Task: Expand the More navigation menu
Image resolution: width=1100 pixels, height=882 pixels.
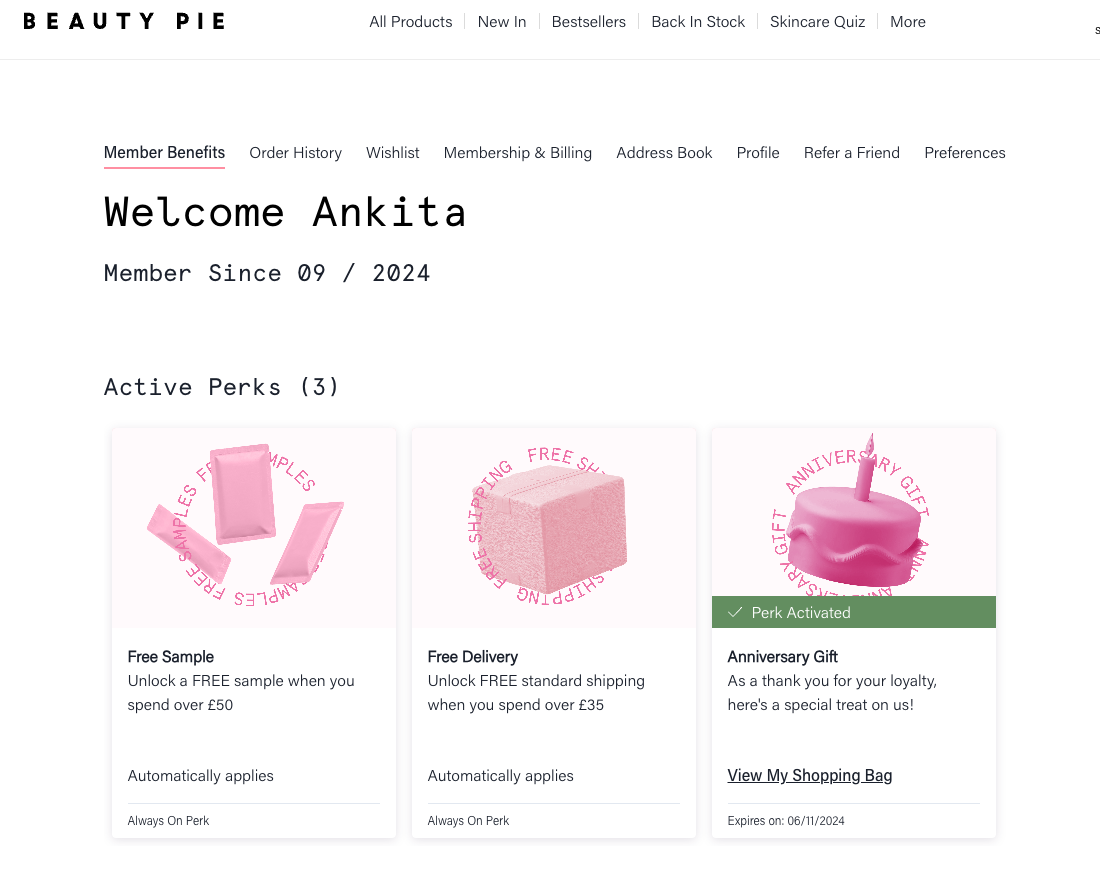Action: [x=908, y=22]
